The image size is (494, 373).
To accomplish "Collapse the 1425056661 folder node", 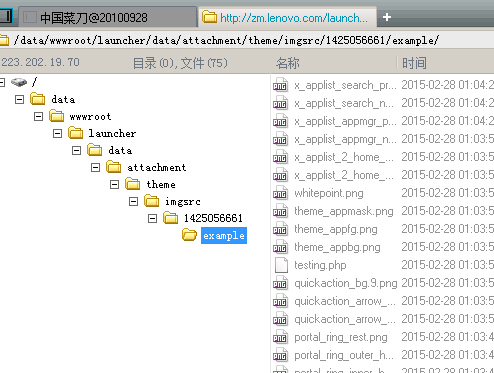I will pyautogui.click(x=153, y=218).
